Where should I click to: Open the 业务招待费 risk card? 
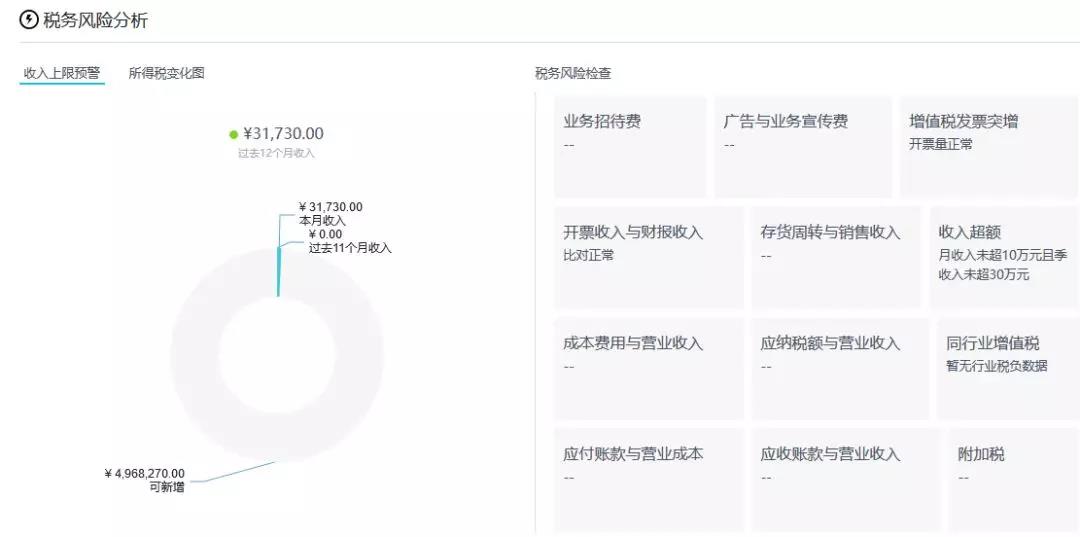click(x=630, y=147)
